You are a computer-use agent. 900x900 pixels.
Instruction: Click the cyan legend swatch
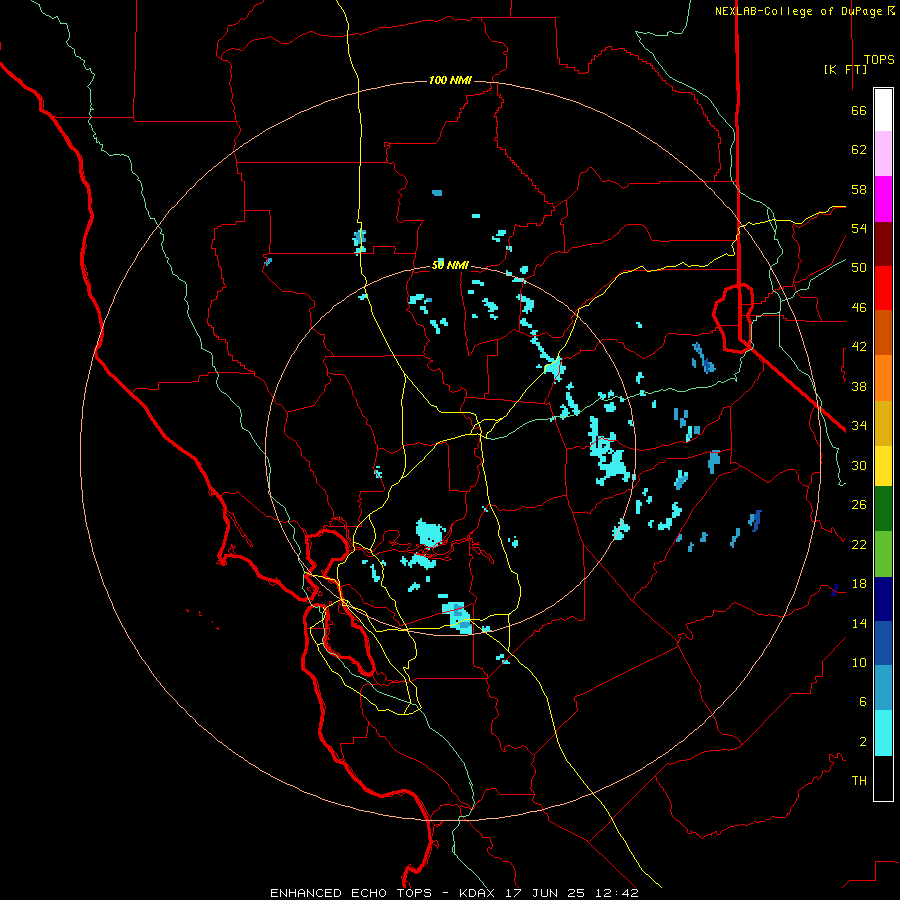pyautogui.click(x=883, y=733)
